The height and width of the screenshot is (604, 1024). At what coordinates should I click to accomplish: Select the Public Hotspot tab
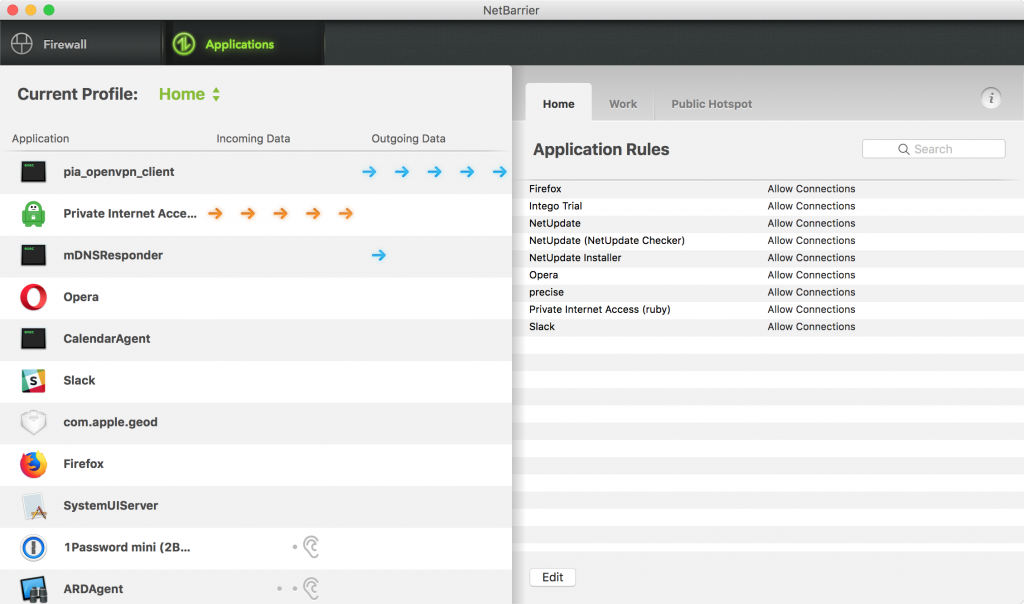(x=711, y=104)
